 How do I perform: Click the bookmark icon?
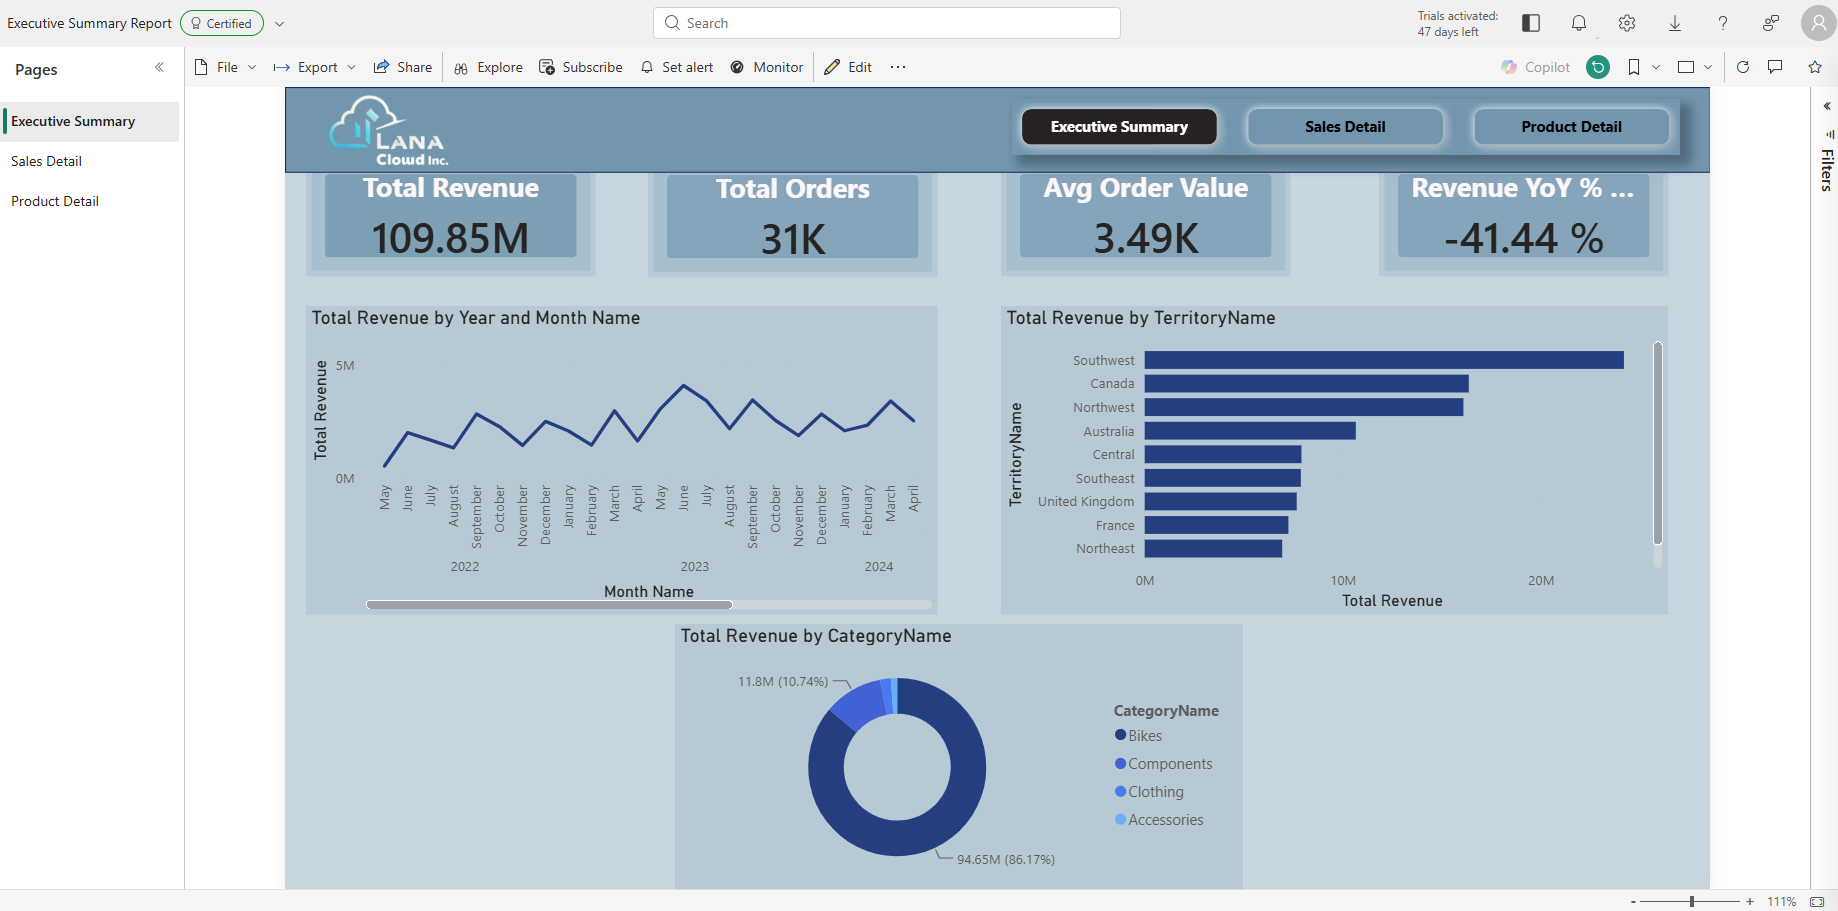(x=1634, y=67)
